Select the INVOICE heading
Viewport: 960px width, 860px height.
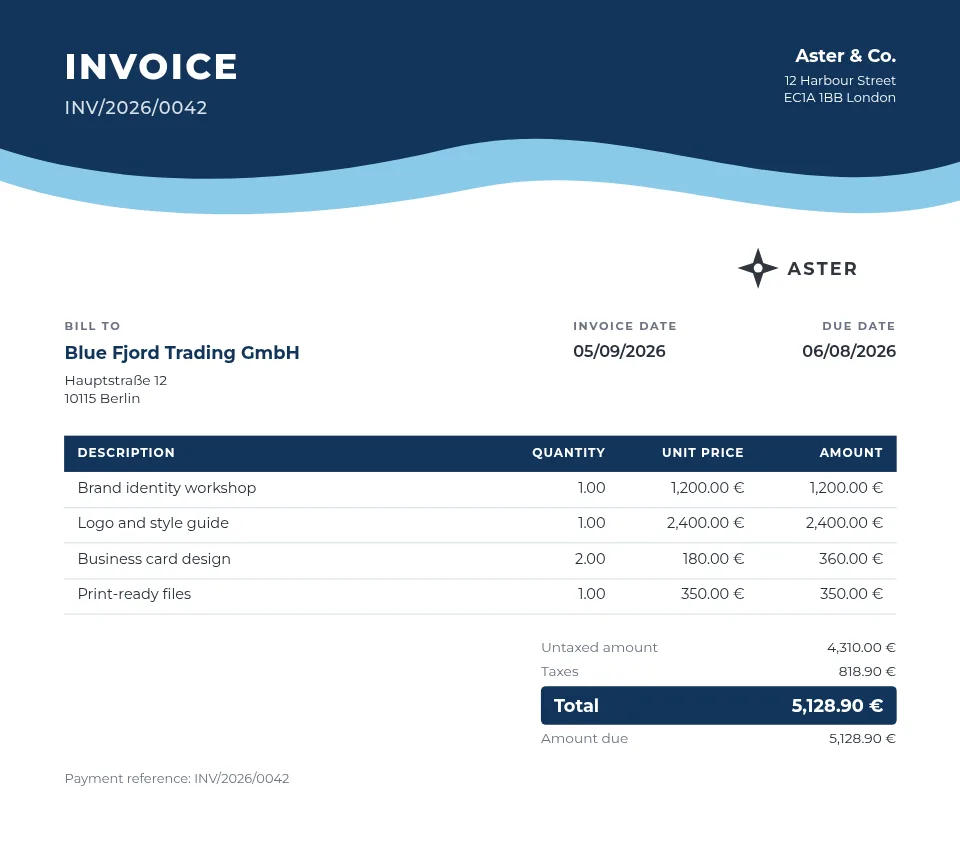point(151,67)
